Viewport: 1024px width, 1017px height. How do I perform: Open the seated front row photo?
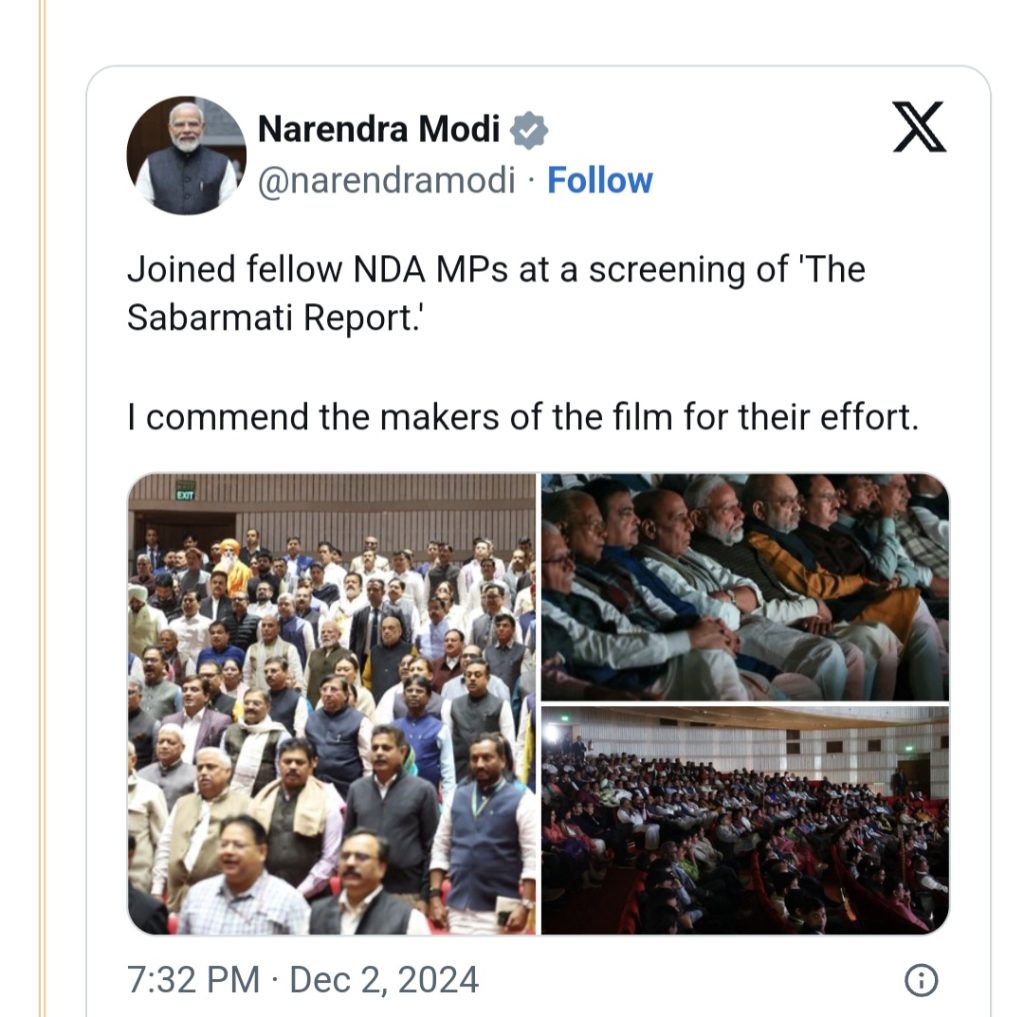click(745, 587)
